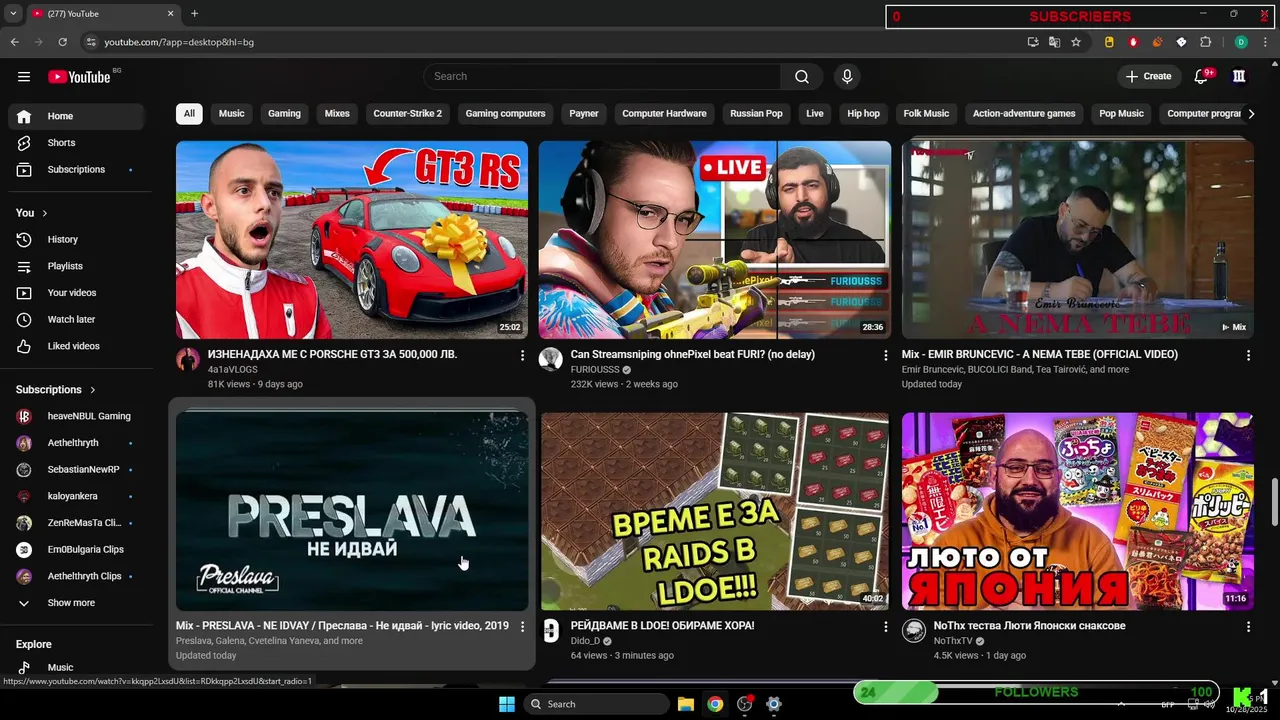Open options menu for Preslava mix
Screen dimensions: 1280x720
[522, 626]
